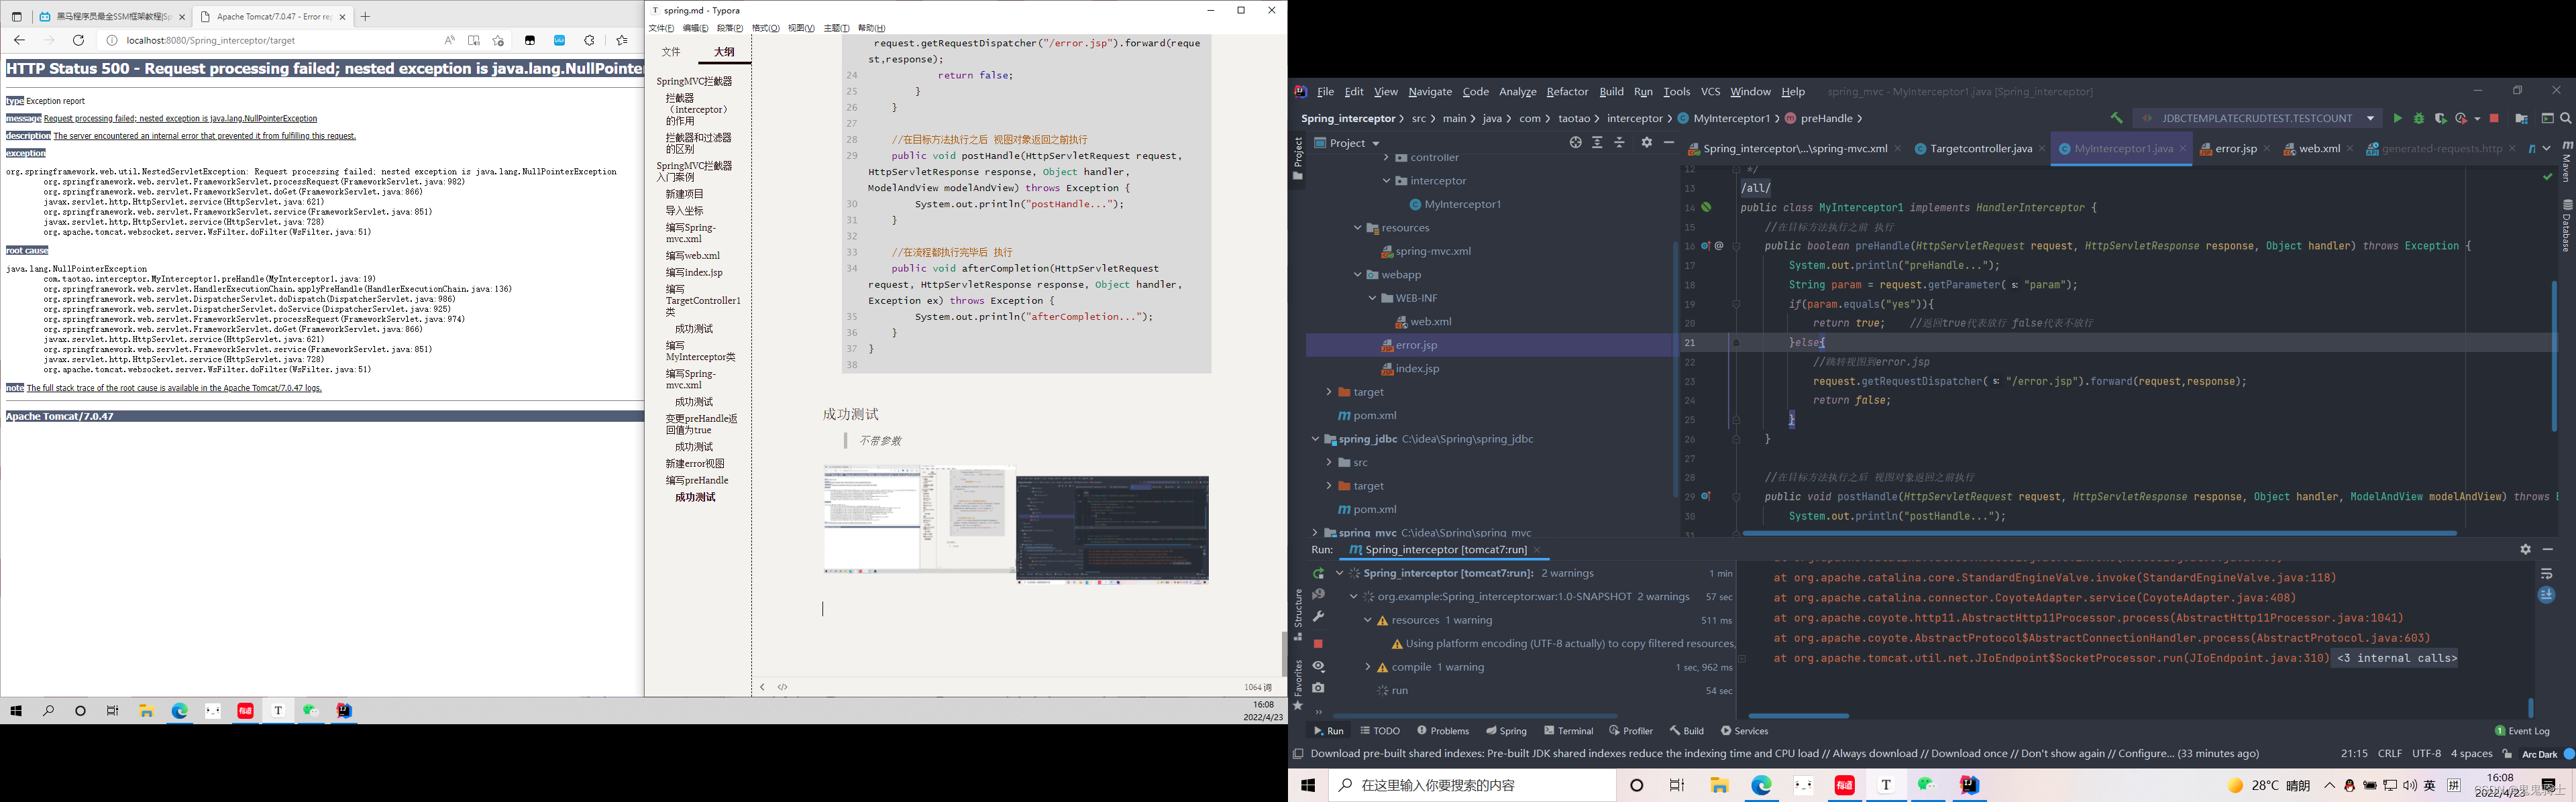Toggle source code mode in the Typora footer
This screenshot has height=802, width=2576.
click(x=783, y=687)
